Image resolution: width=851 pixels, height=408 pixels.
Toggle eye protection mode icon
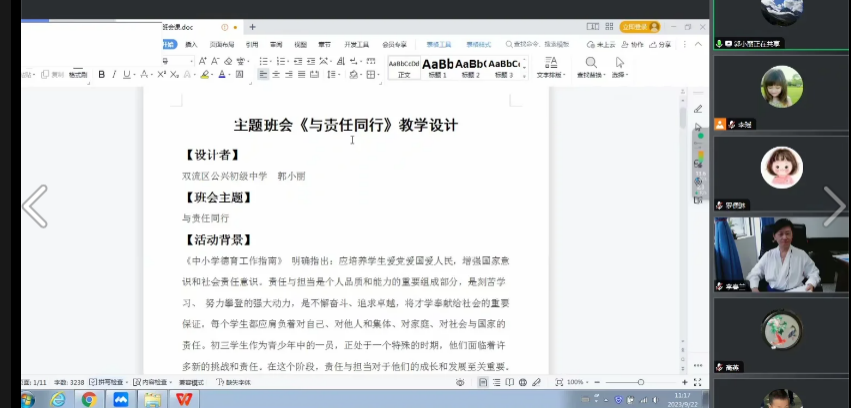(x=460, y=382)
